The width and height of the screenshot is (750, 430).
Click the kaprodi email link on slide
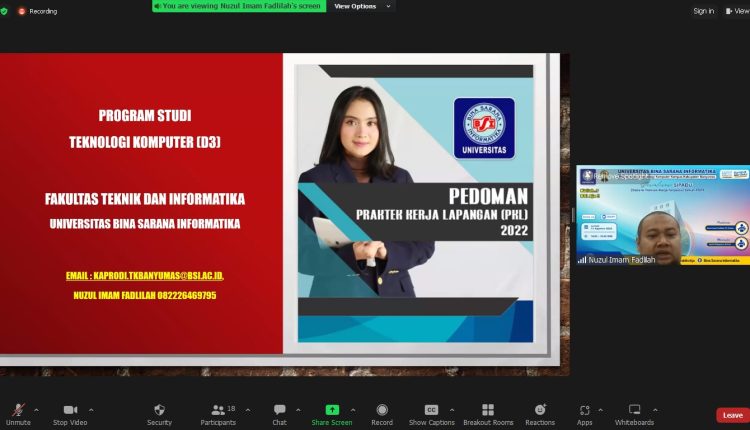145,276
